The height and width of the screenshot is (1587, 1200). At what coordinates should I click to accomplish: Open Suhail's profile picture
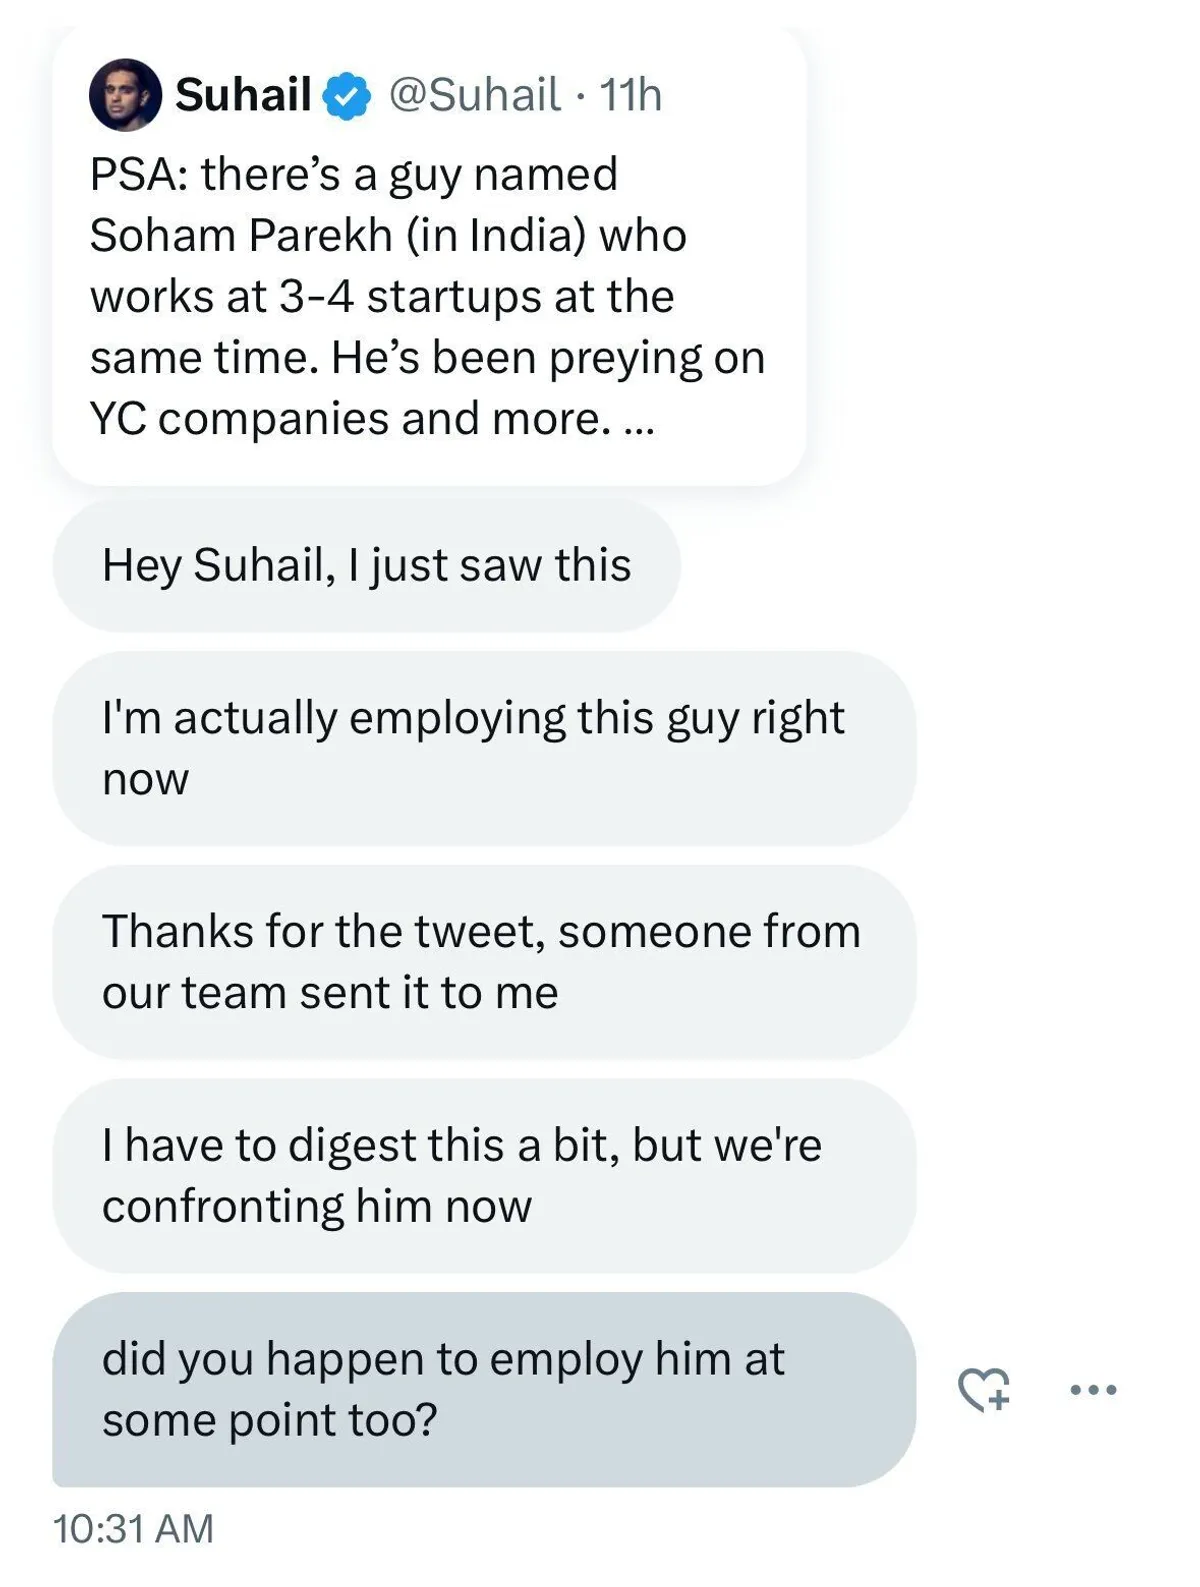coord(125,95)
